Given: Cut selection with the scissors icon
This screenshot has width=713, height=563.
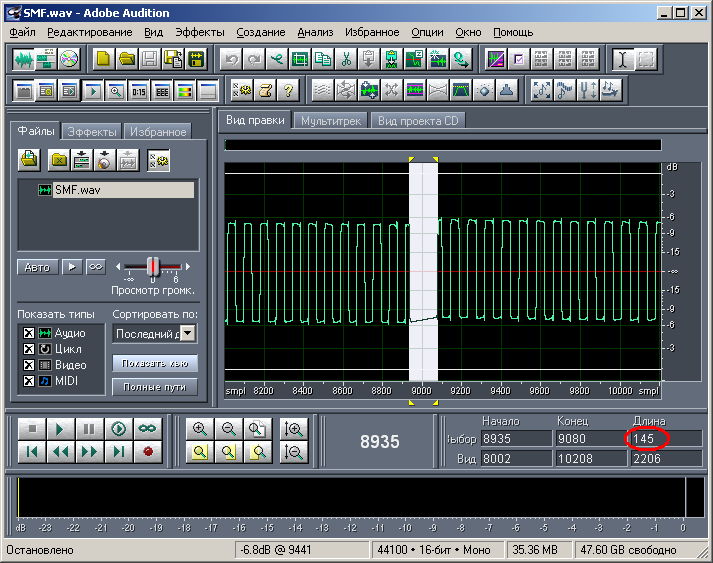Looking at the screenshot, I should coord(346,59).
